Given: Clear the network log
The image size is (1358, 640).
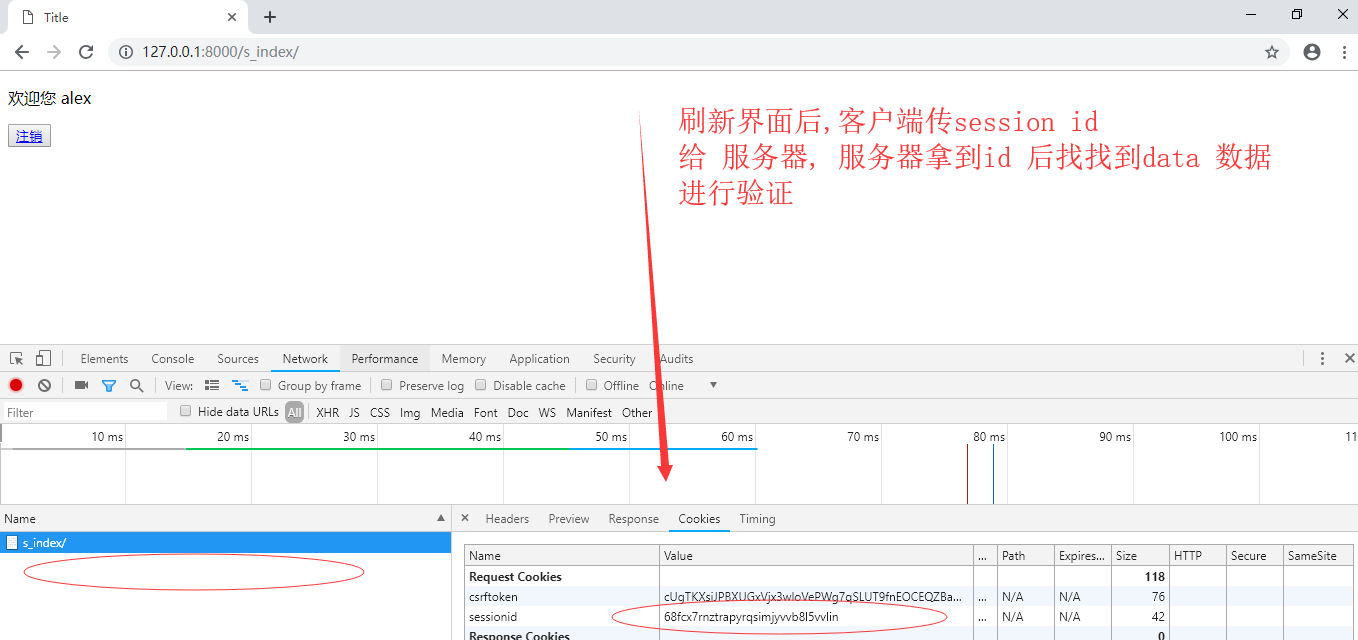Looking at the screenshot, I should (44, 386).
